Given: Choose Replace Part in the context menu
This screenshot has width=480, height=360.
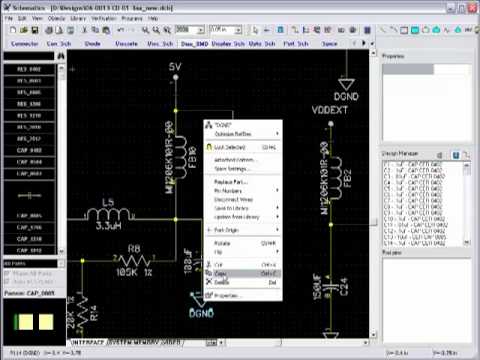Looking at the screenshot, I should coord(243,182).
